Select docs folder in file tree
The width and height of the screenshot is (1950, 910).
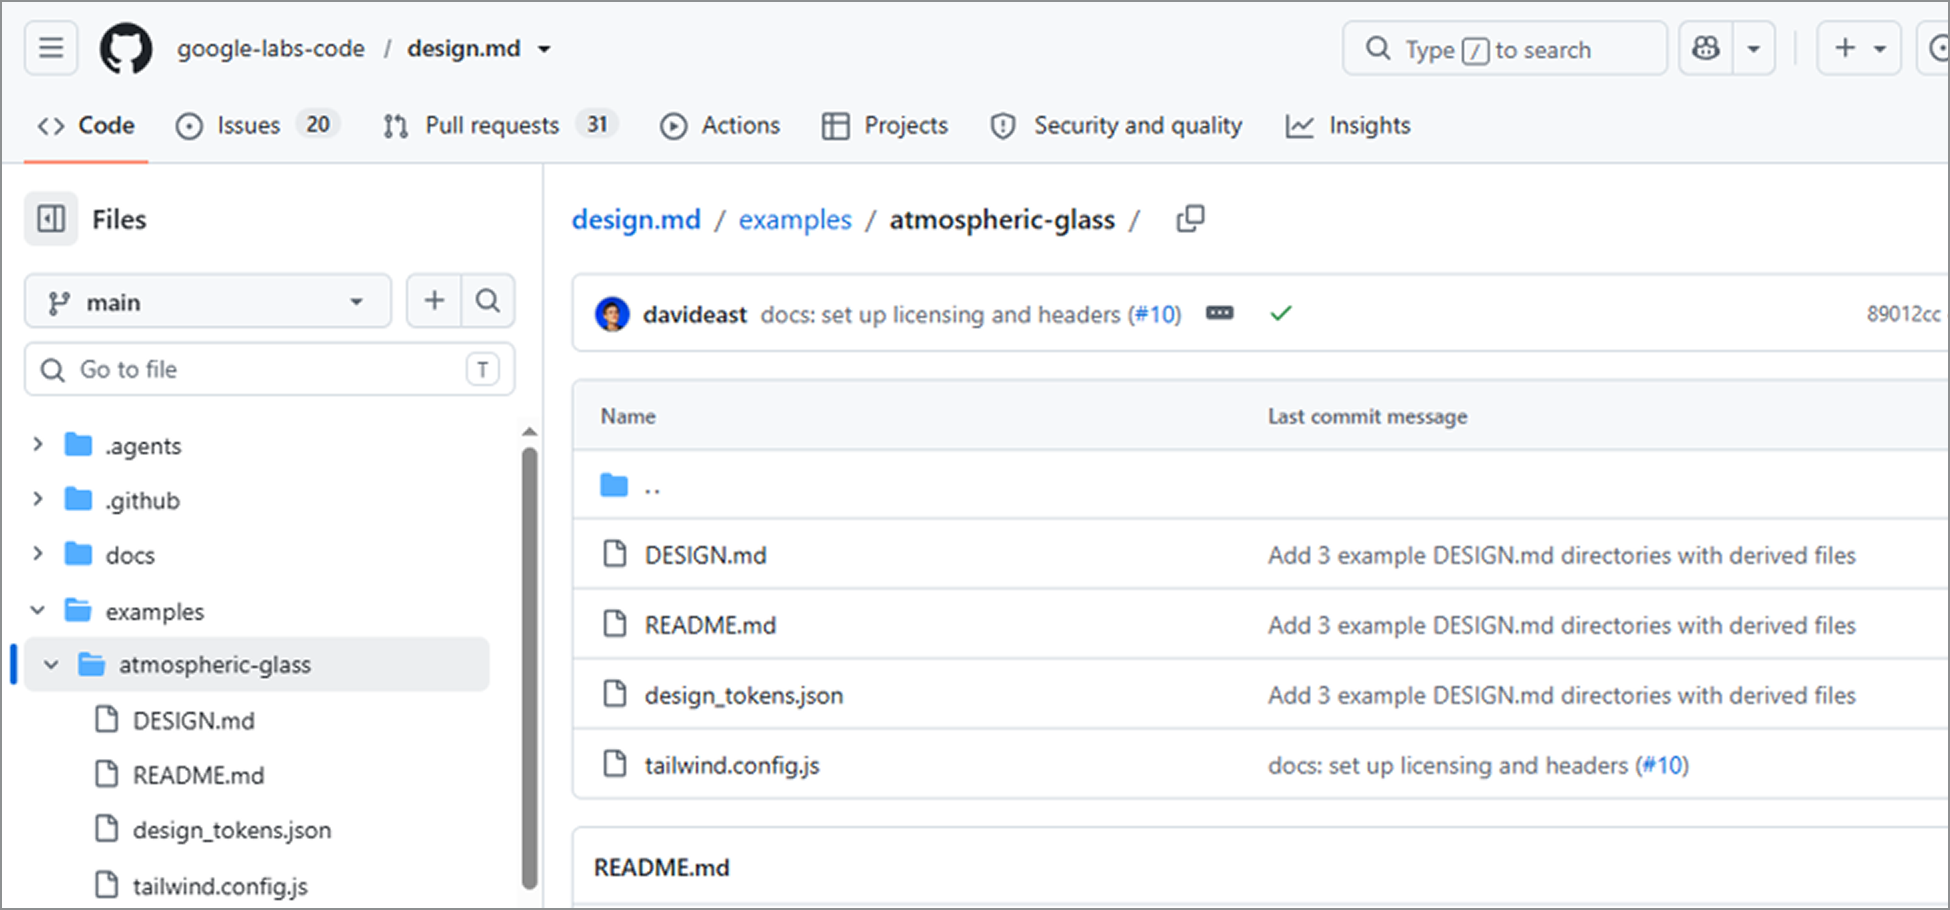click(130, 555)
